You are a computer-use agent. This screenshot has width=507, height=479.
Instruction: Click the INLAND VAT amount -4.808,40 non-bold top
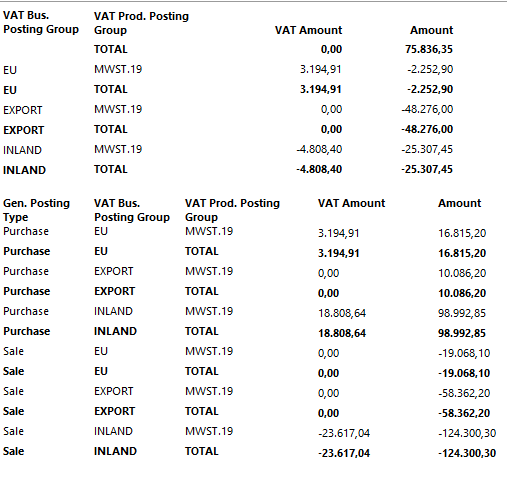(x=319, y=149)
